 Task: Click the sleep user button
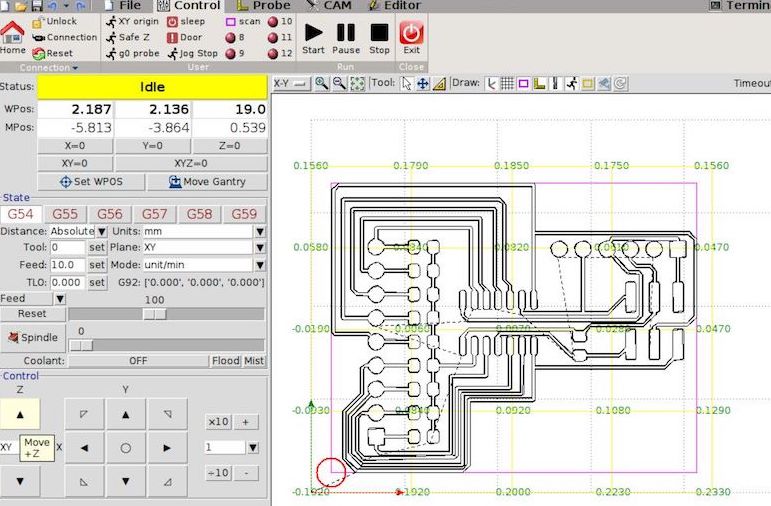186,22
